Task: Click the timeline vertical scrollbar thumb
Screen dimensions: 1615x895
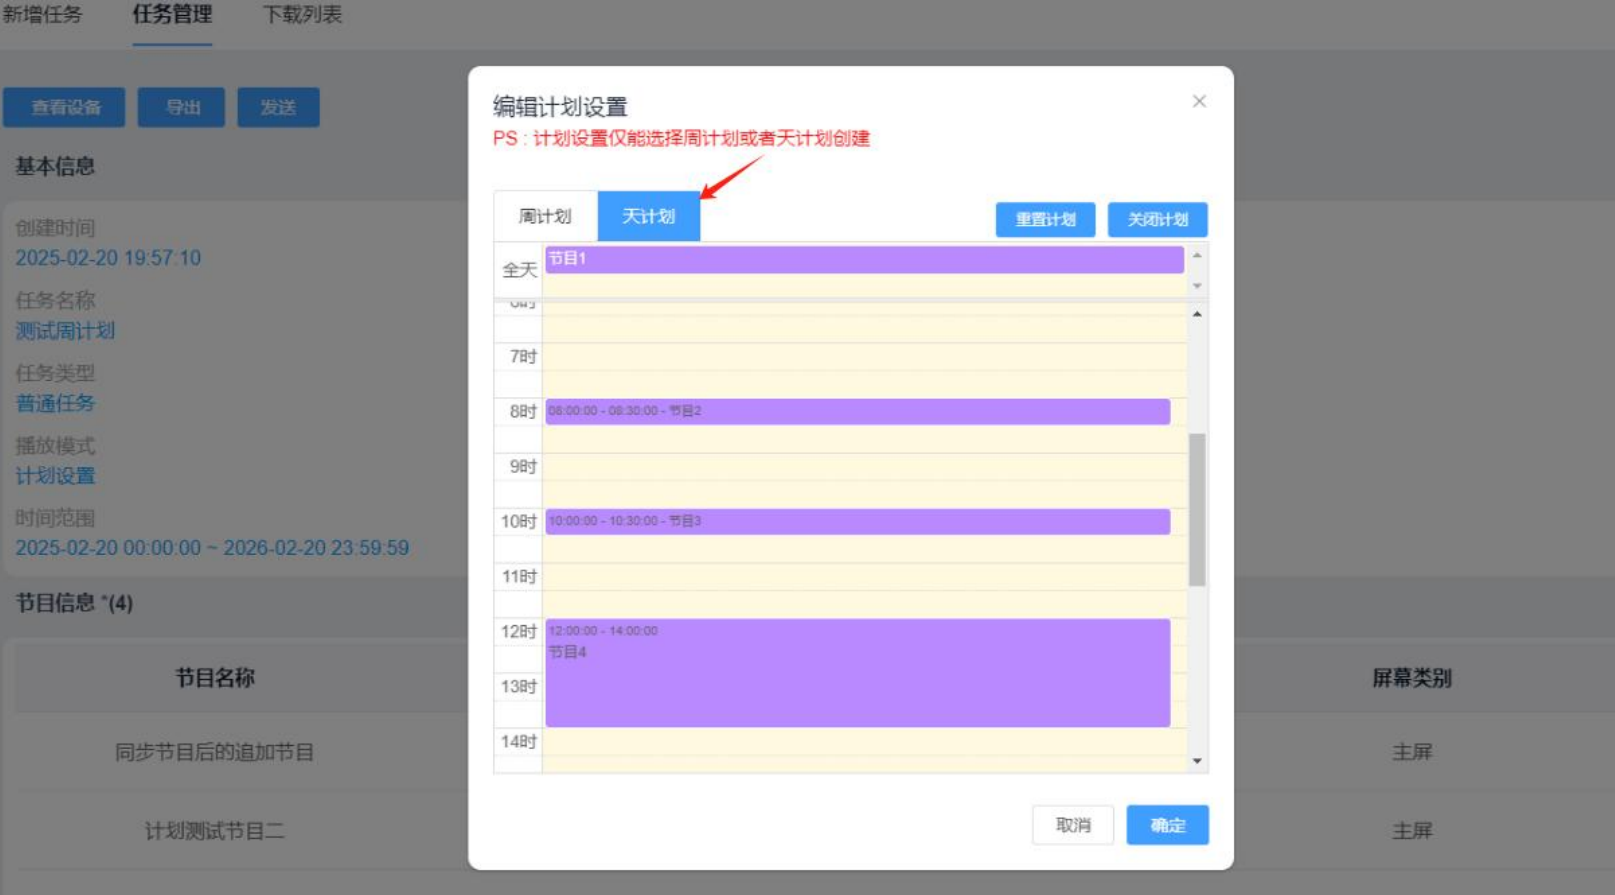Action: pyautogui.click(x=1197, y=509)
